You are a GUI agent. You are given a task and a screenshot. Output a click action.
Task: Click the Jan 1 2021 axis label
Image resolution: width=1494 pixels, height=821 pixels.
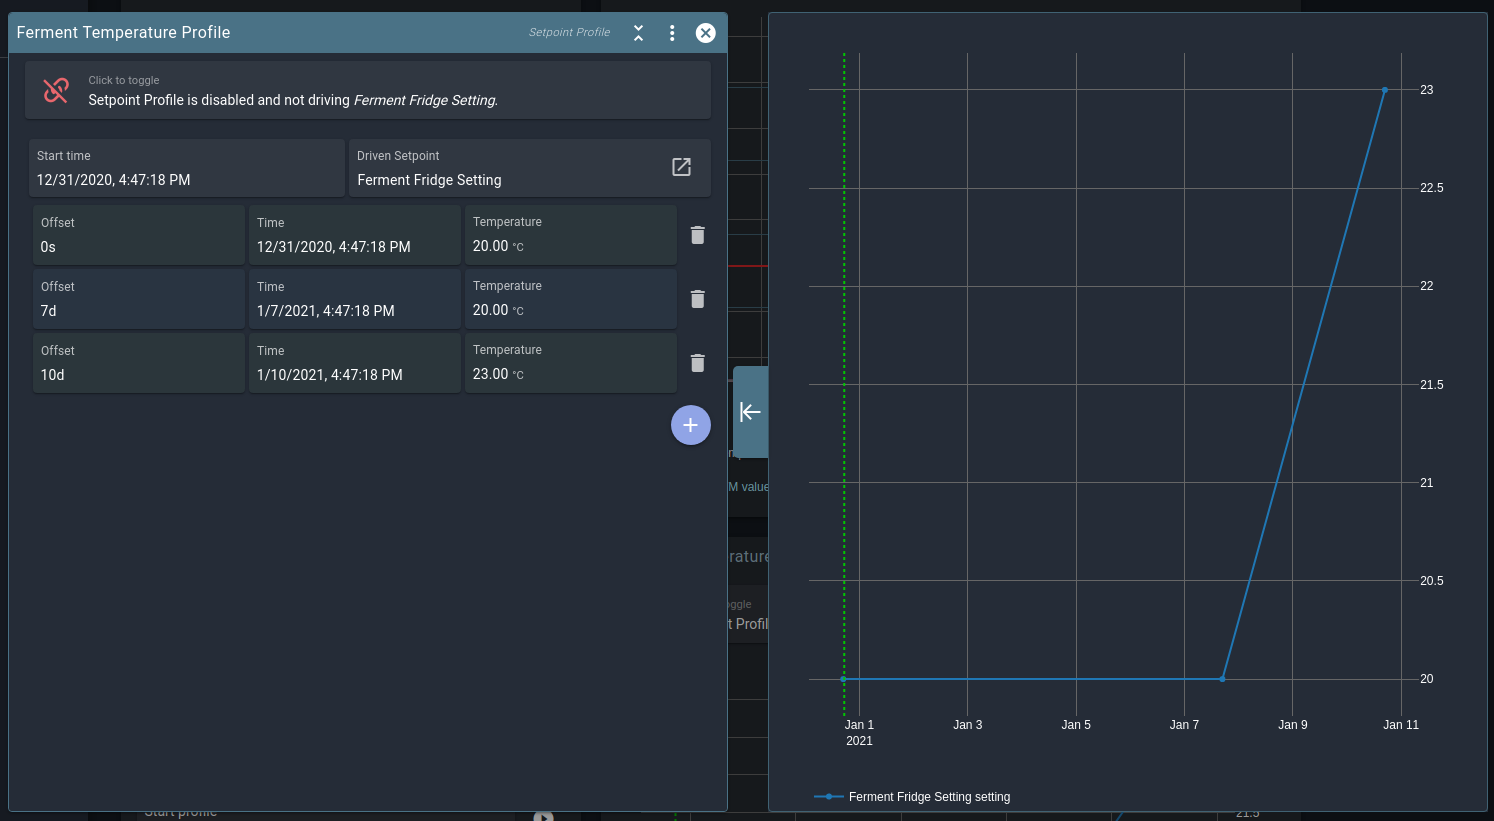[859, 733]
